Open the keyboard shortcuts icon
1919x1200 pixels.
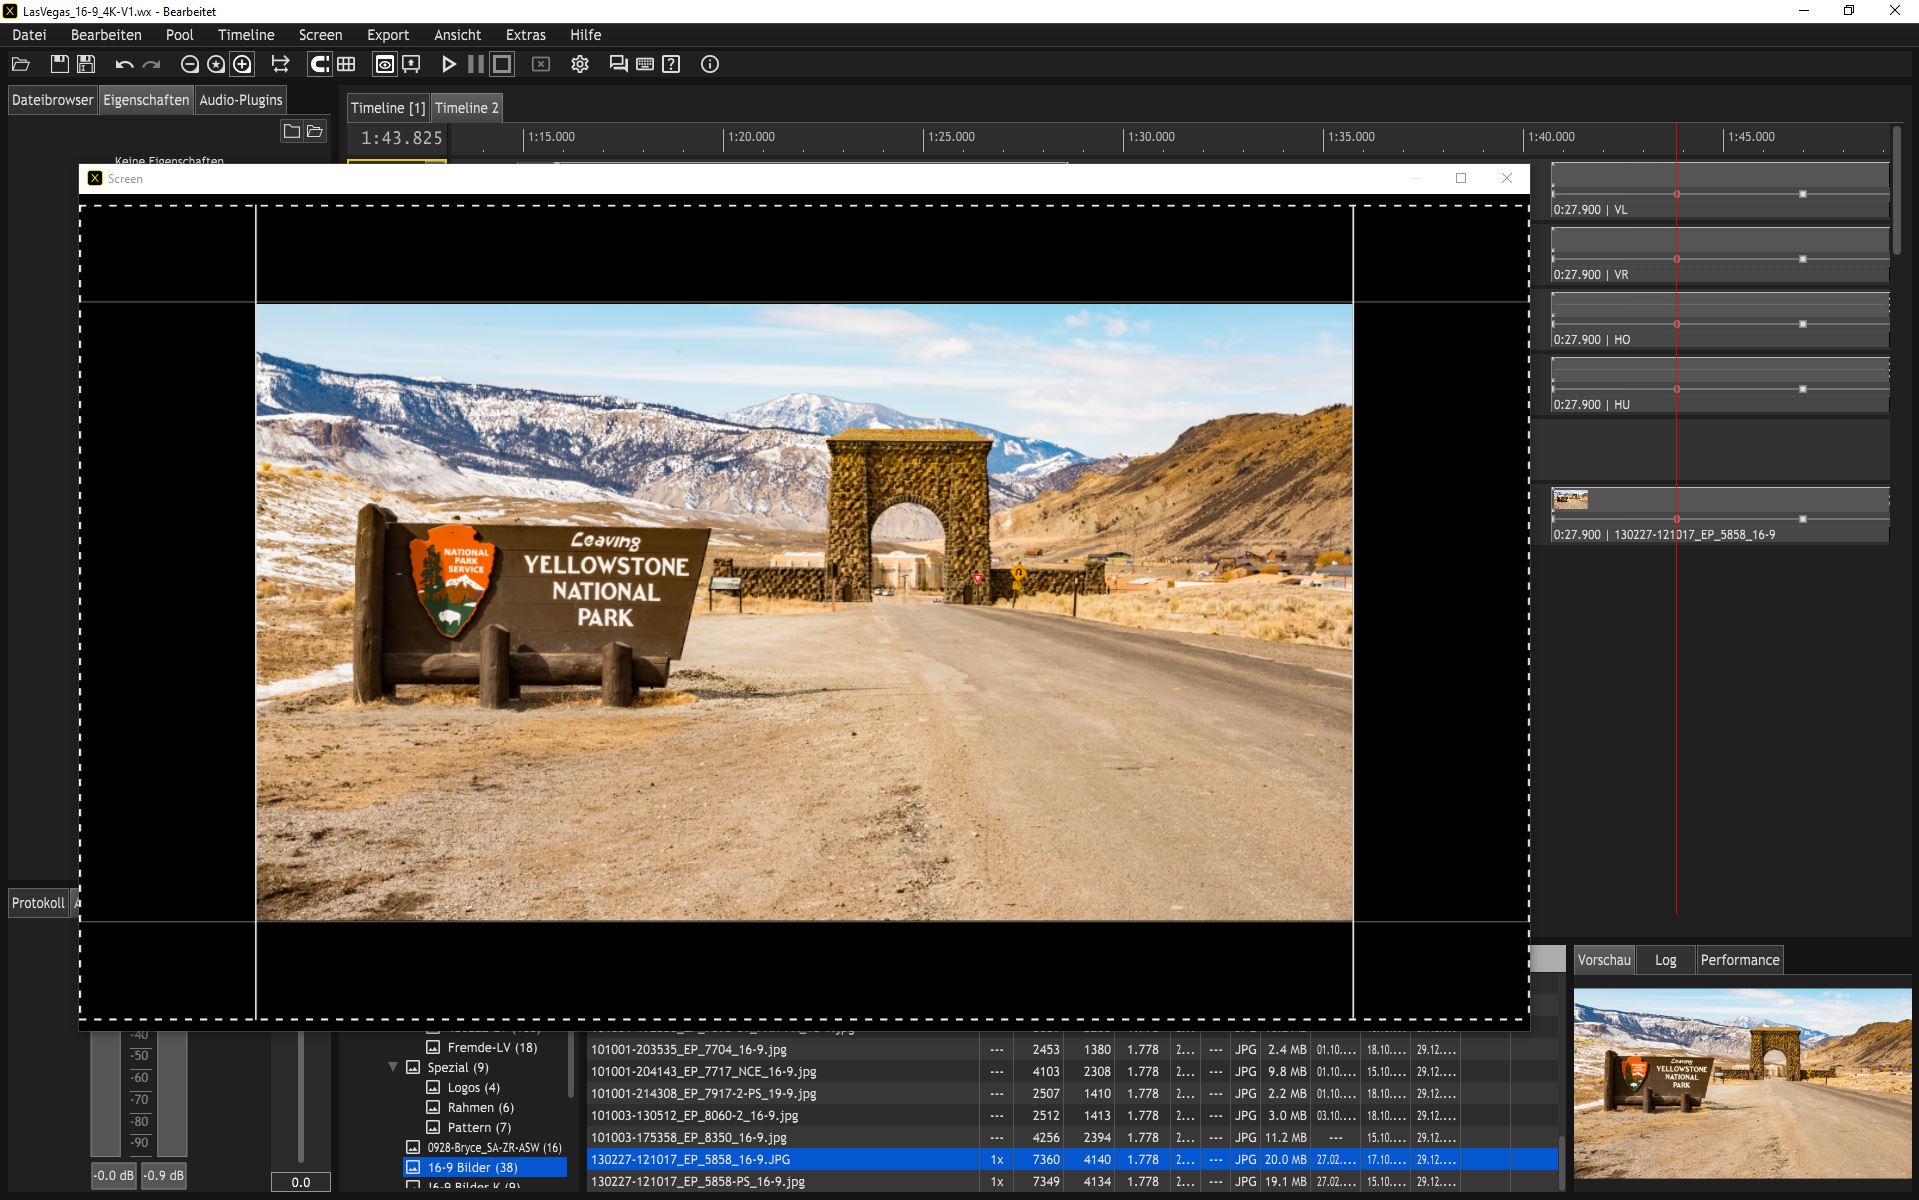point(645,64)
